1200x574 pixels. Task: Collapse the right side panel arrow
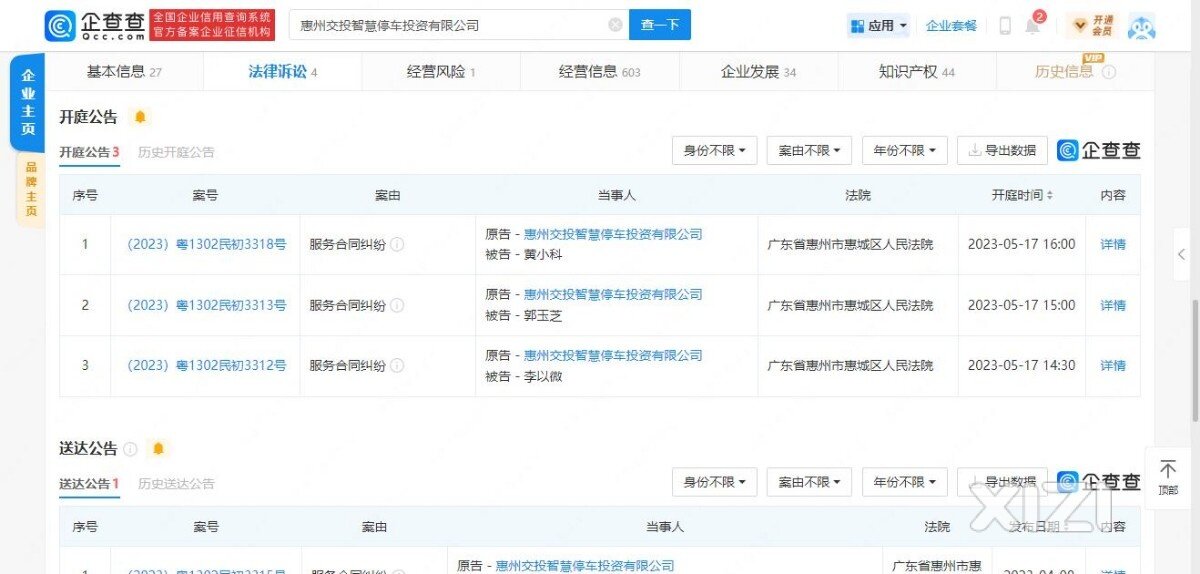[x=1181, y=256]
